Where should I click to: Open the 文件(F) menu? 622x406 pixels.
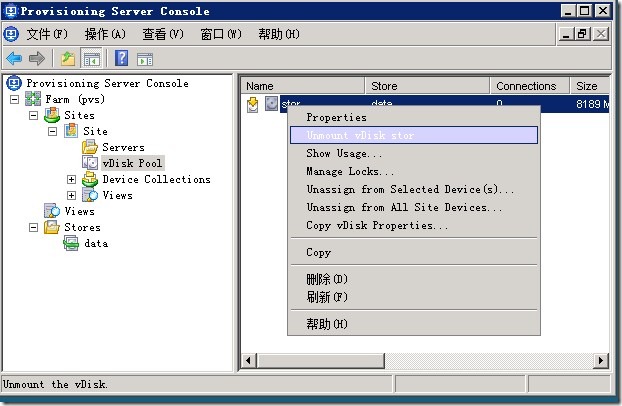pyautogui.click(x=47, y=34)
